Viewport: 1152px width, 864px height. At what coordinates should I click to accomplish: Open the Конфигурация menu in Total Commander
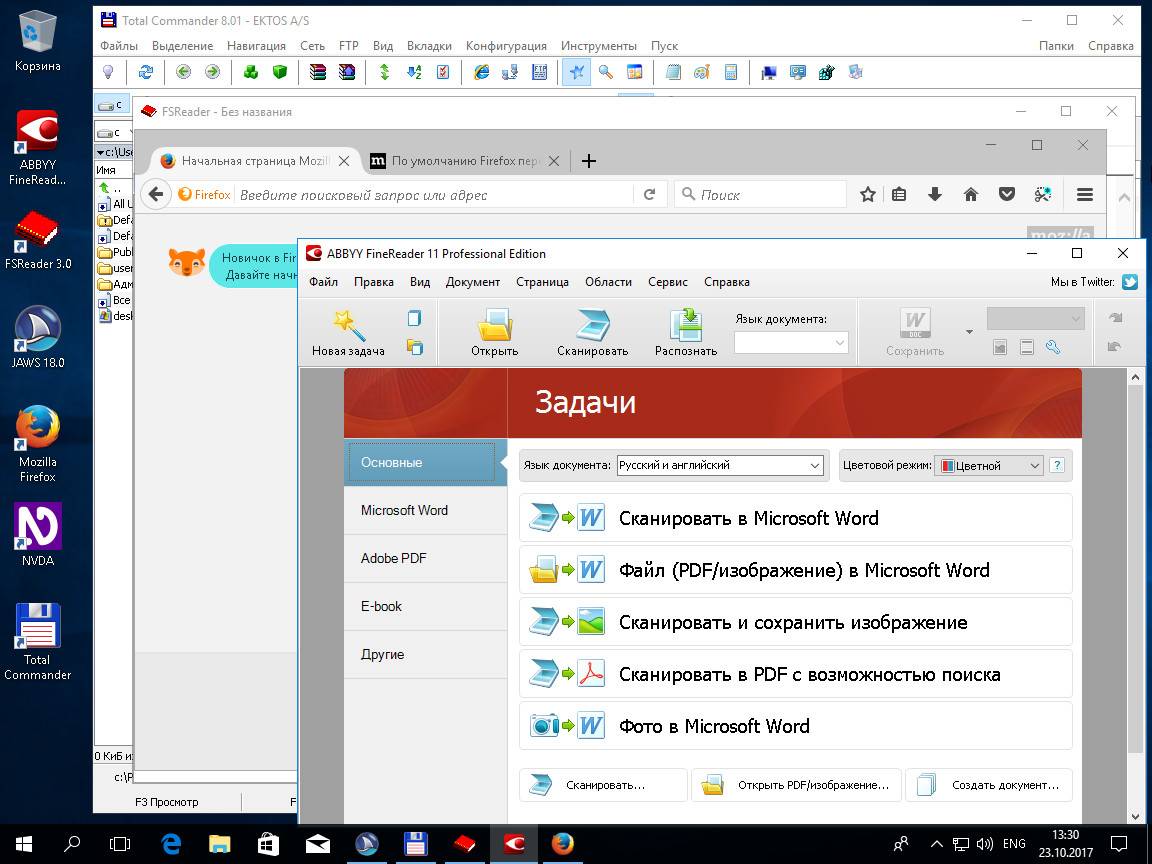[506, 46]
